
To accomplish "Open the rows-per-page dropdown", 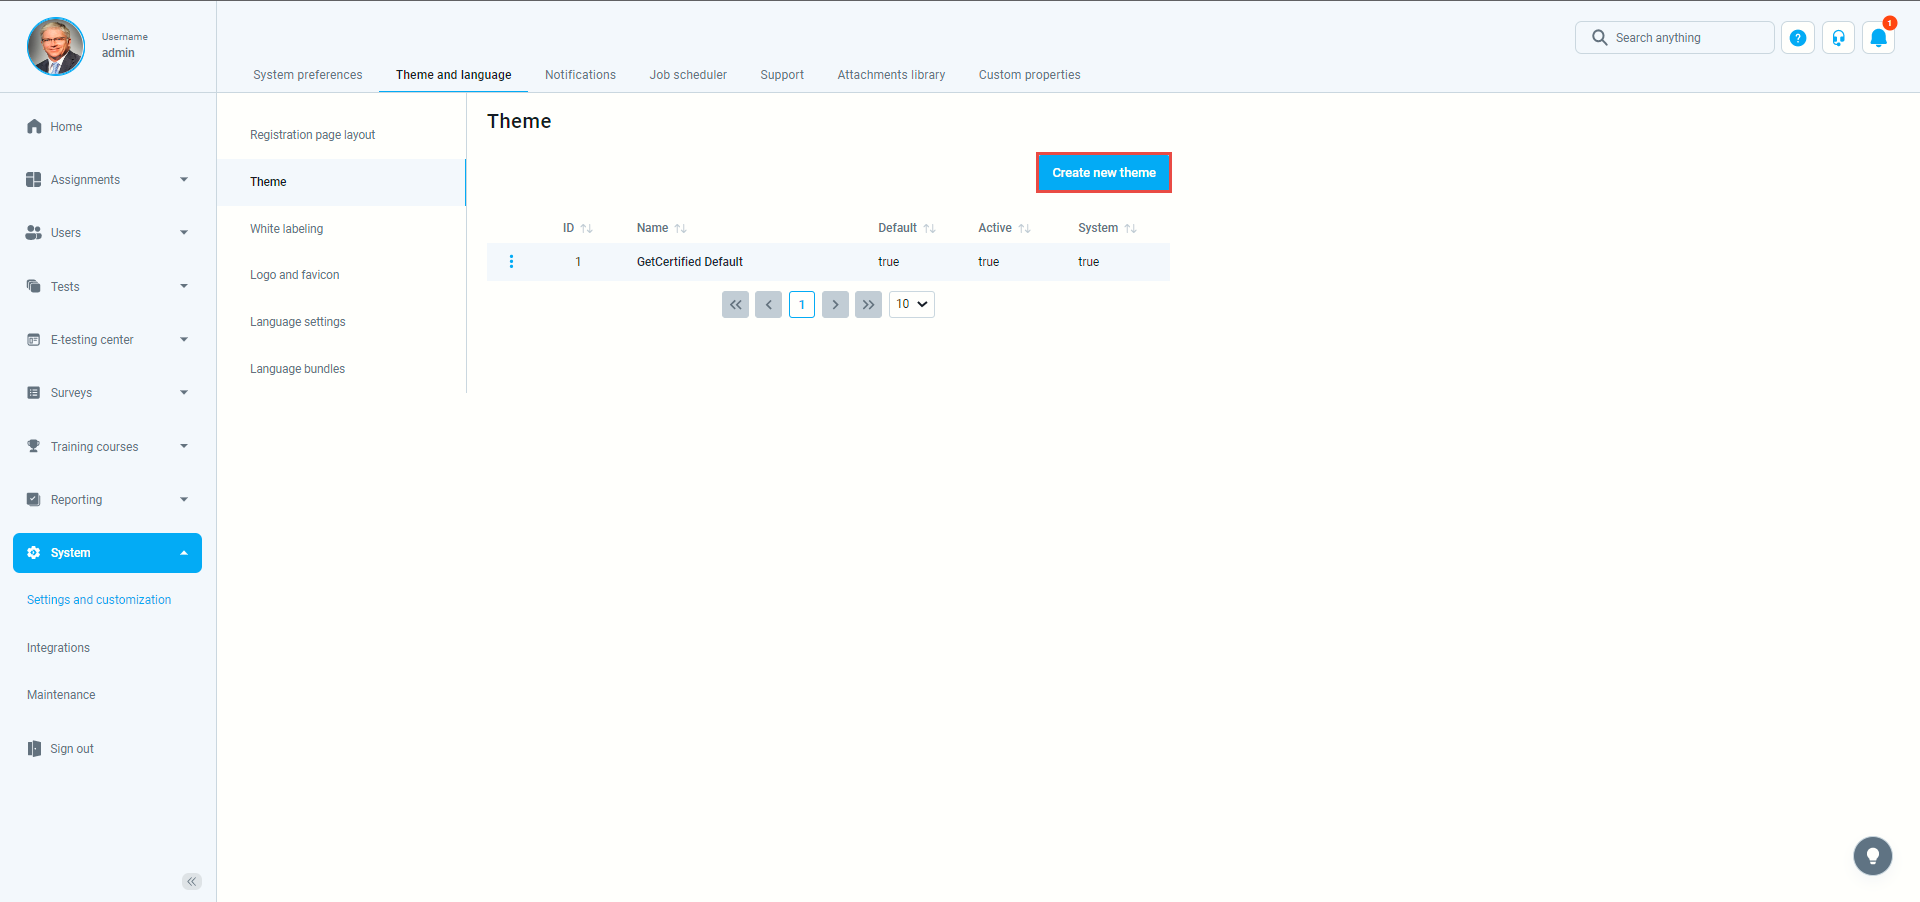I will tap(911, 305).
